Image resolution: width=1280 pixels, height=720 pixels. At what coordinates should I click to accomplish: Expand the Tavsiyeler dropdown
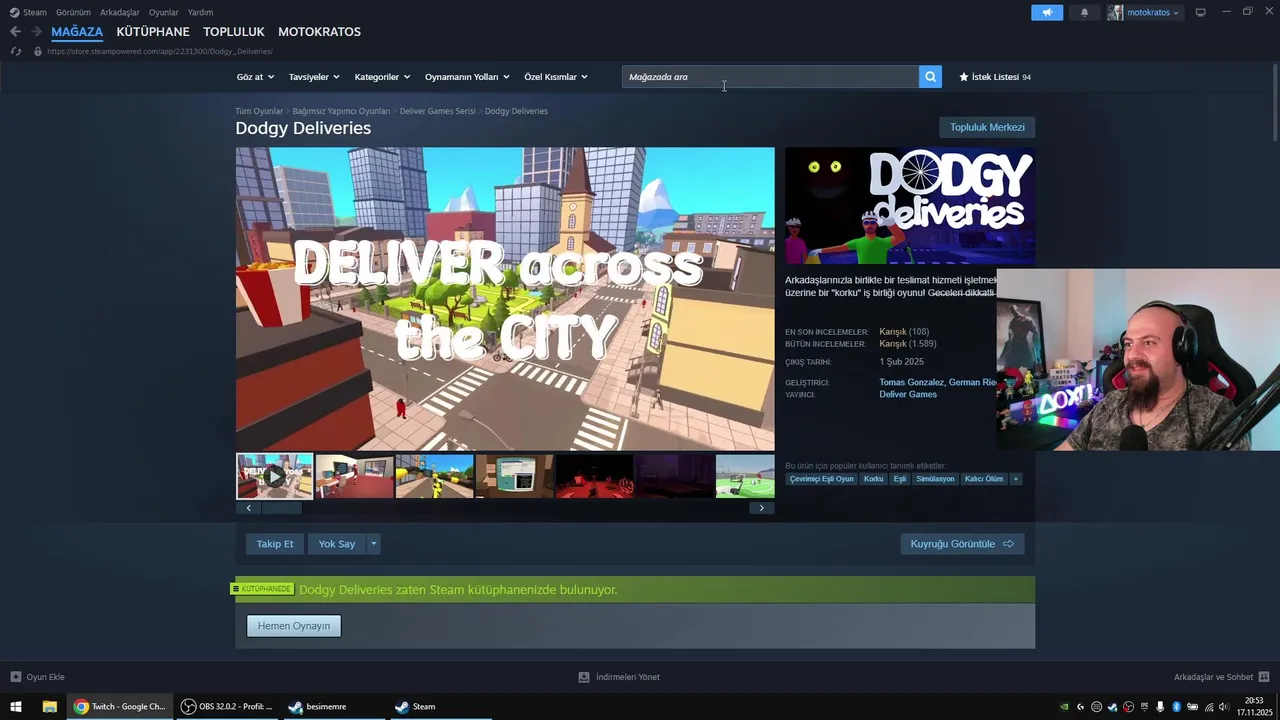[x=314, y=77]
